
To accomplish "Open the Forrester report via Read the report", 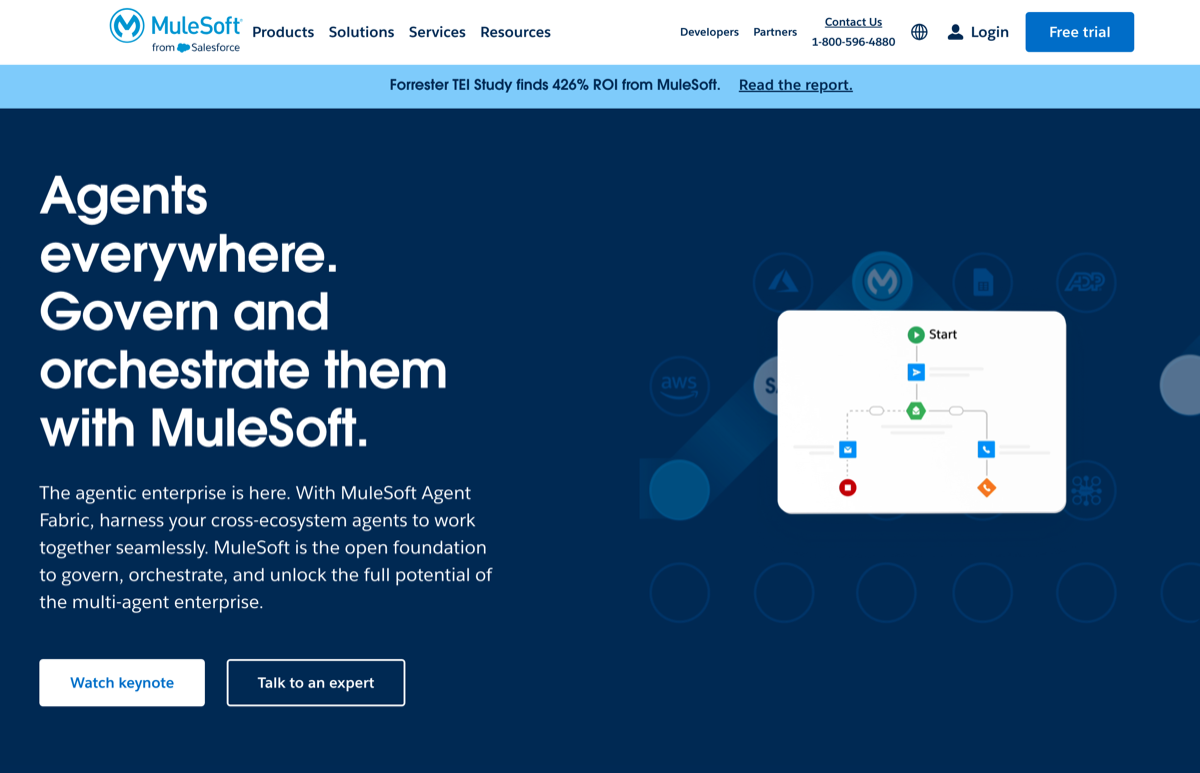I will click(x=795, y=85).
